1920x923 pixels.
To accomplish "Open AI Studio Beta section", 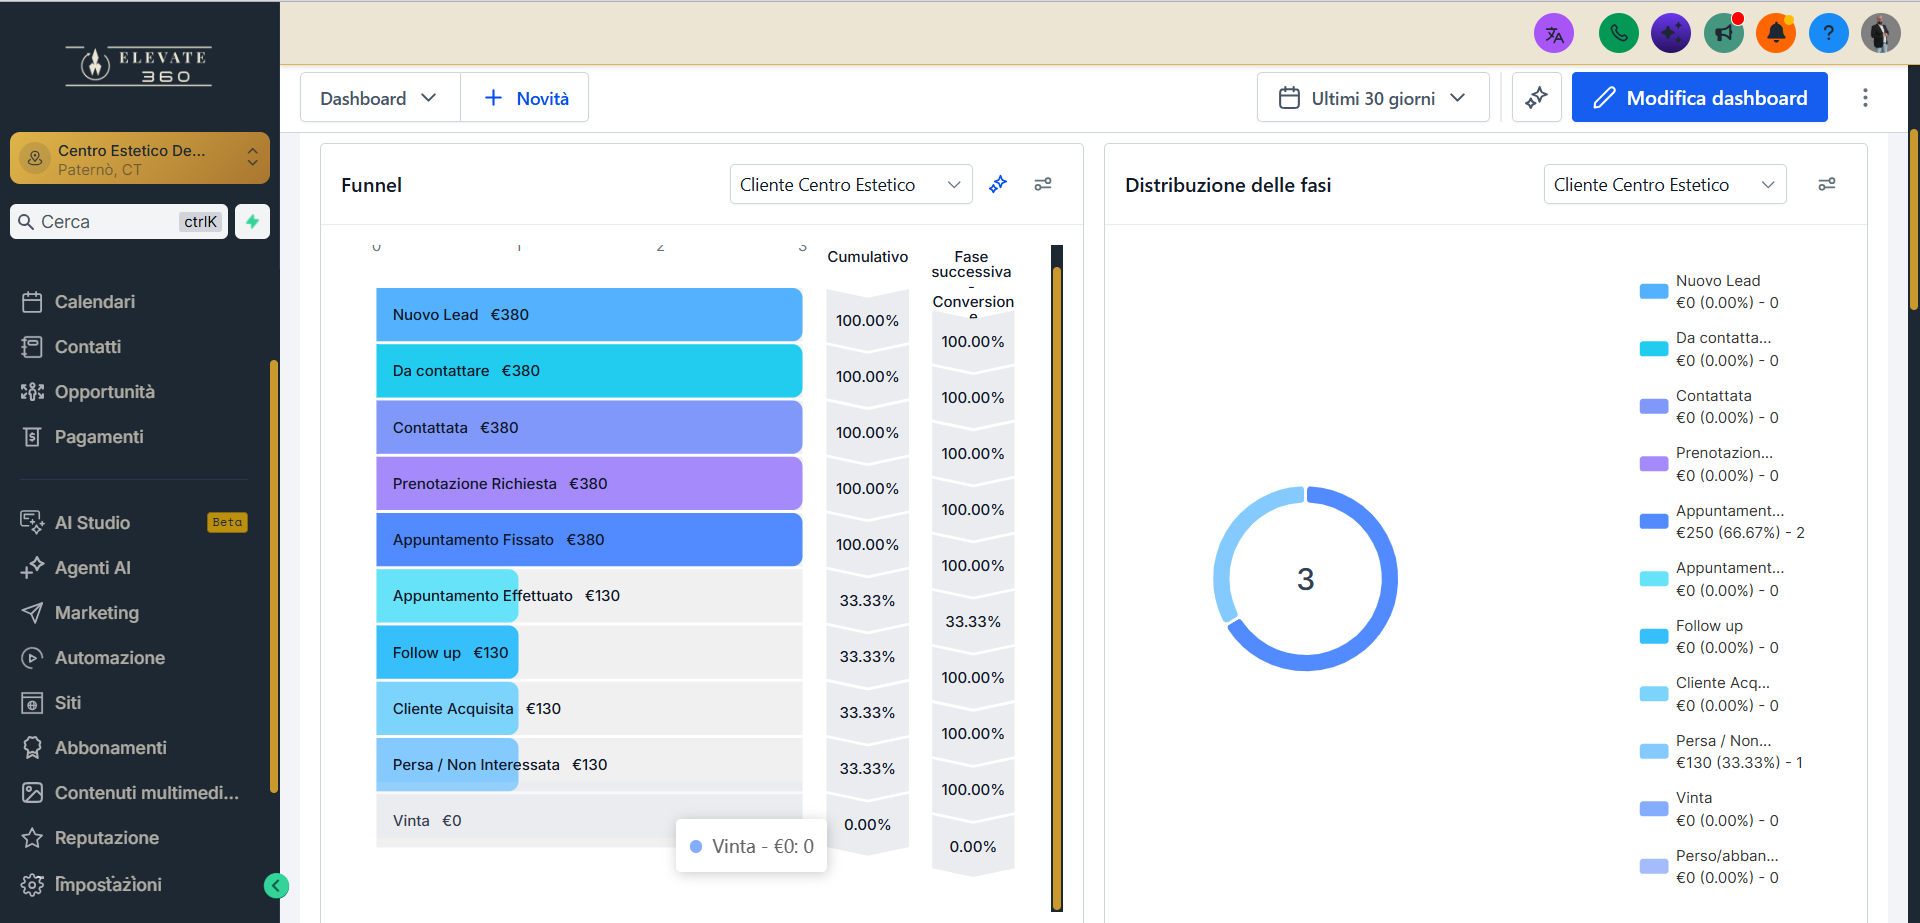I will 135,523.
